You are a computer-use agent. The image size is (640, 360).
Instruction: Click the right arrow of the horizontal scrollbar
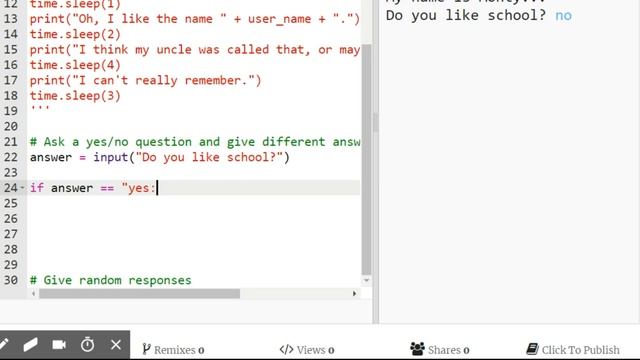[354, 293]
